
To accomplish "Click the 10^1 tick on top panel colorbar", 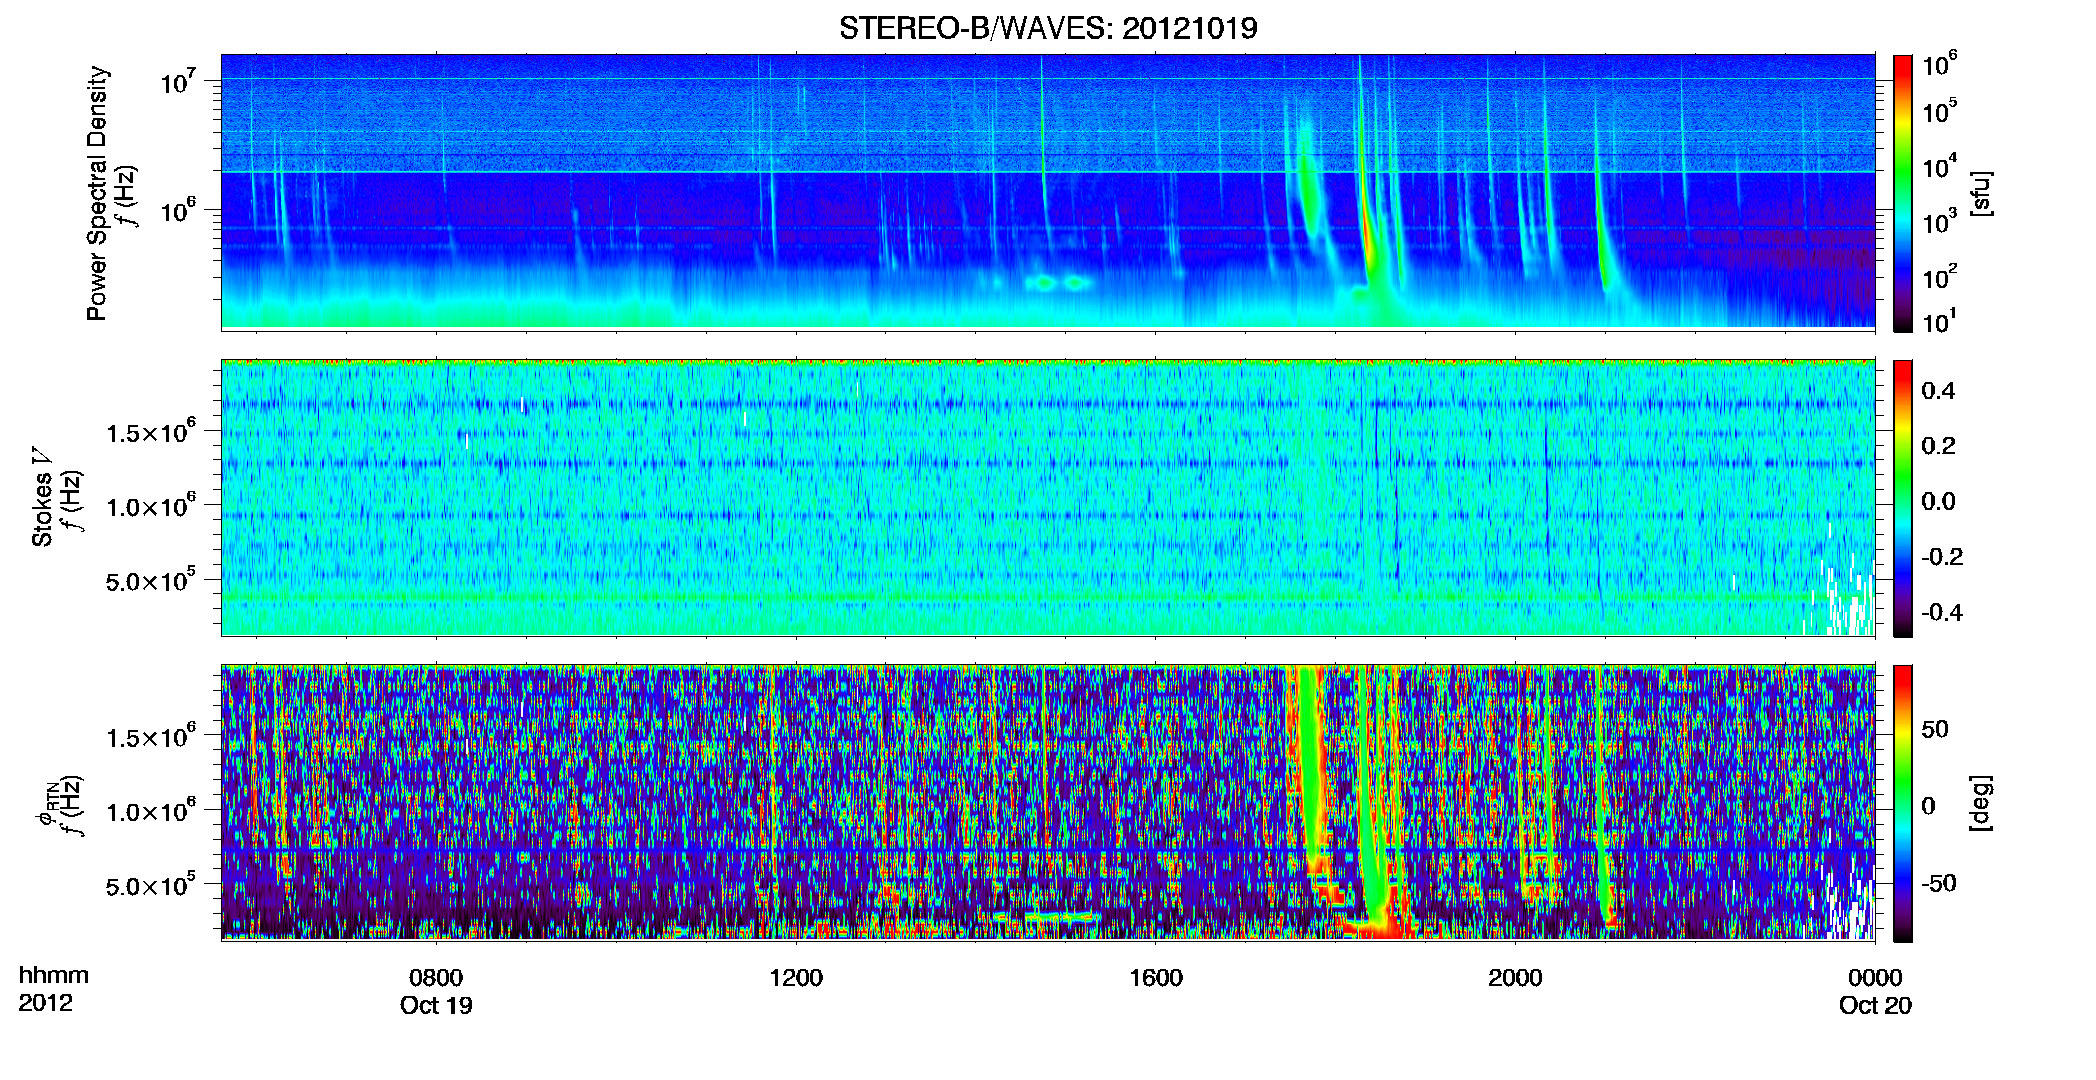I will click(1939, 322).
